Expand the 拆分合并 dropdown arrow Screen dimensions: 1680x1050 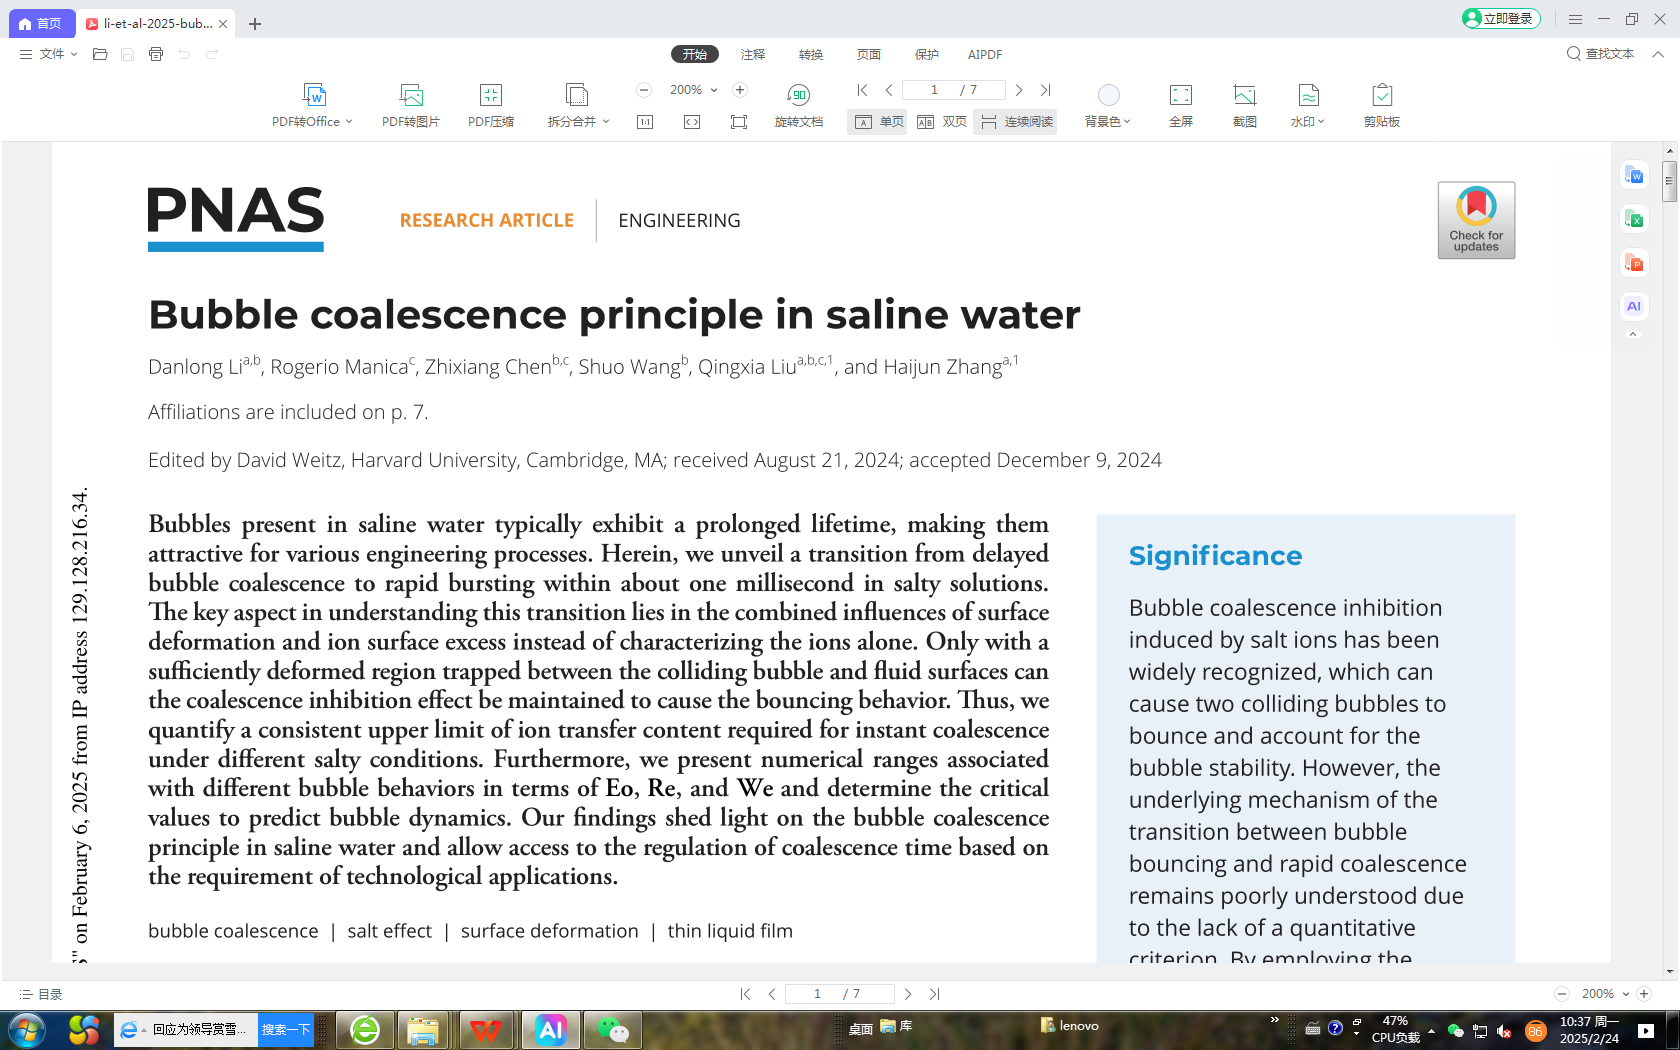click(606, 122)
